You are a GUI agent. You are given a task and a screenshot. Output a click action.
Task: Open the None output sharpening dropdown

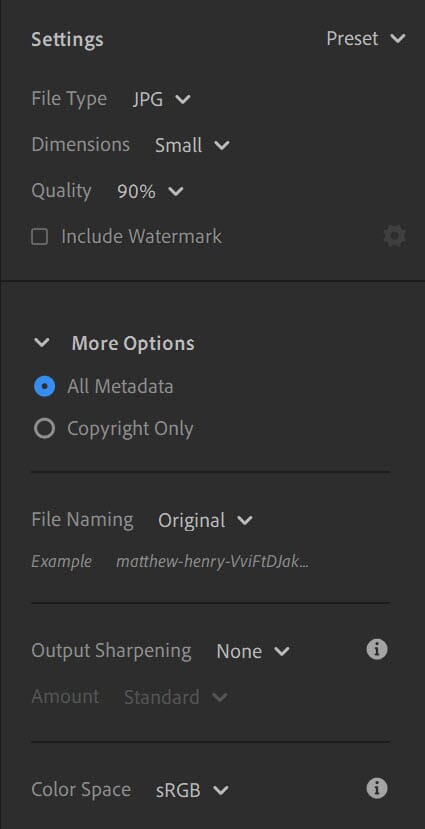click(x=253, y=651)
